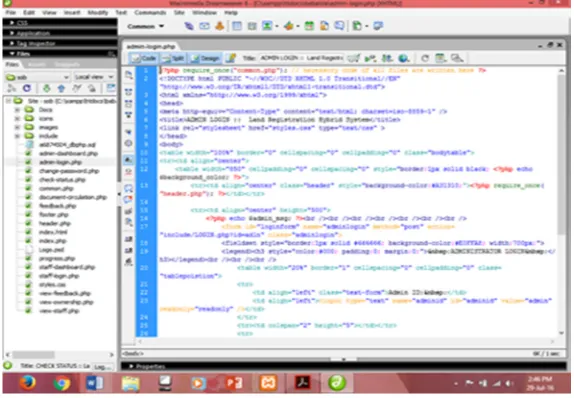The height and width of the screenshot is (398, 574).
Task: Open Firefox from the taskbar
Action: click(x=28, y=383)
